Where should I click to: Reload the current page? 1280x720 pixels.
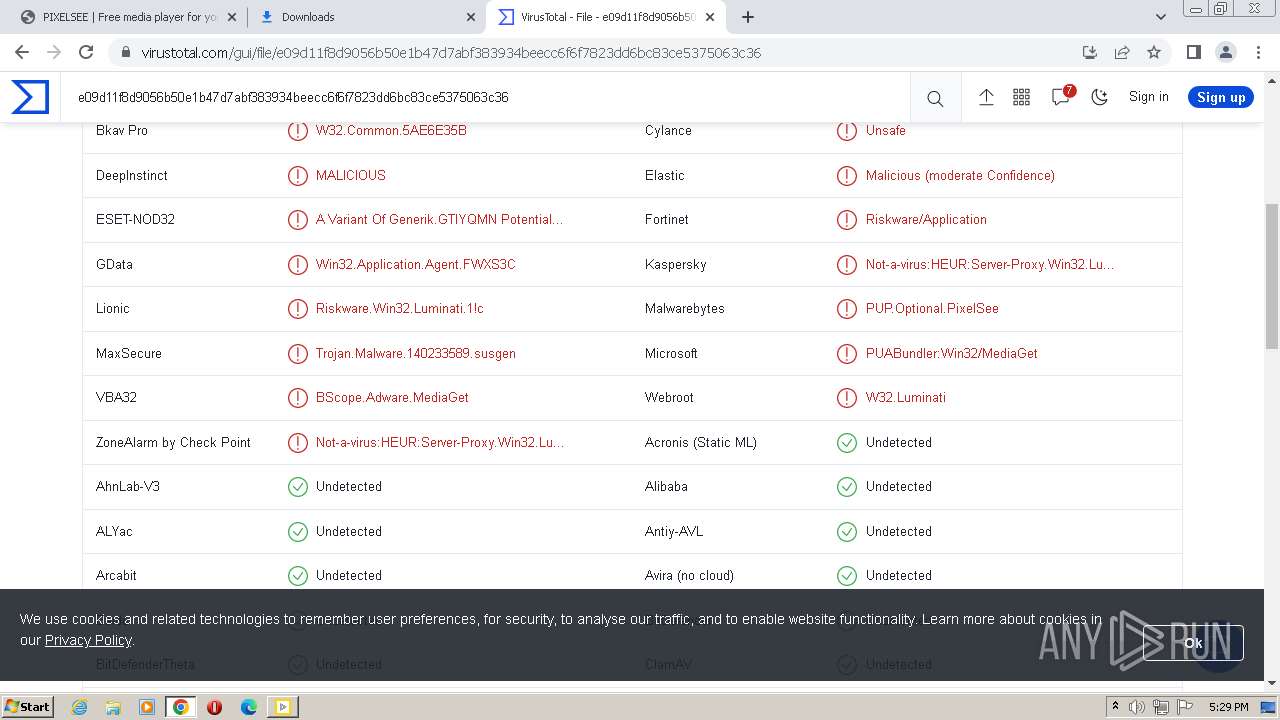(x=86, y=53)
